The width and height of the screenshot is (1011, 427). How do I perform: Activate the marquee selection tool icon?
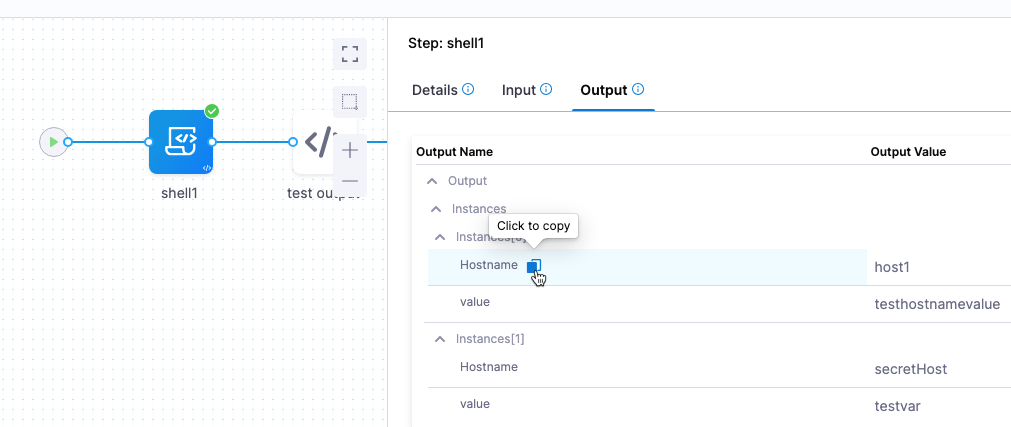[350, 102]
